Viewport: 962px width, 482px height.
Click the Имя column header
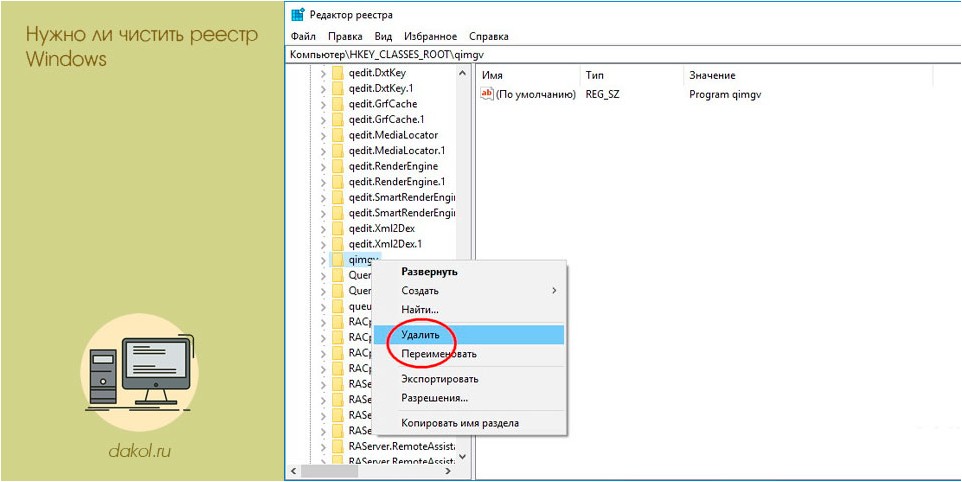click(528, 75)
